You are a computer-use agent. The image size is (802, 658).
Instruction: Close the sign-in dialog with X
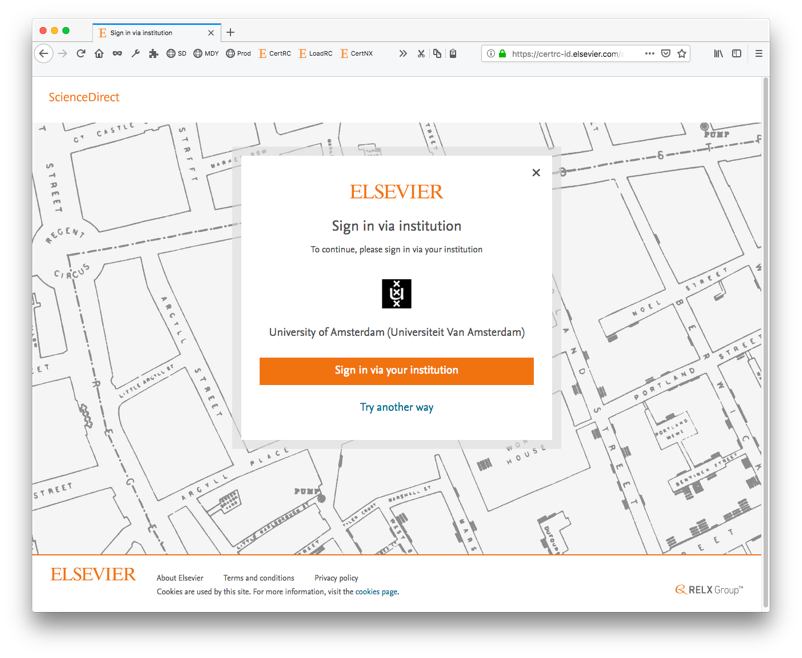[536, 172]
